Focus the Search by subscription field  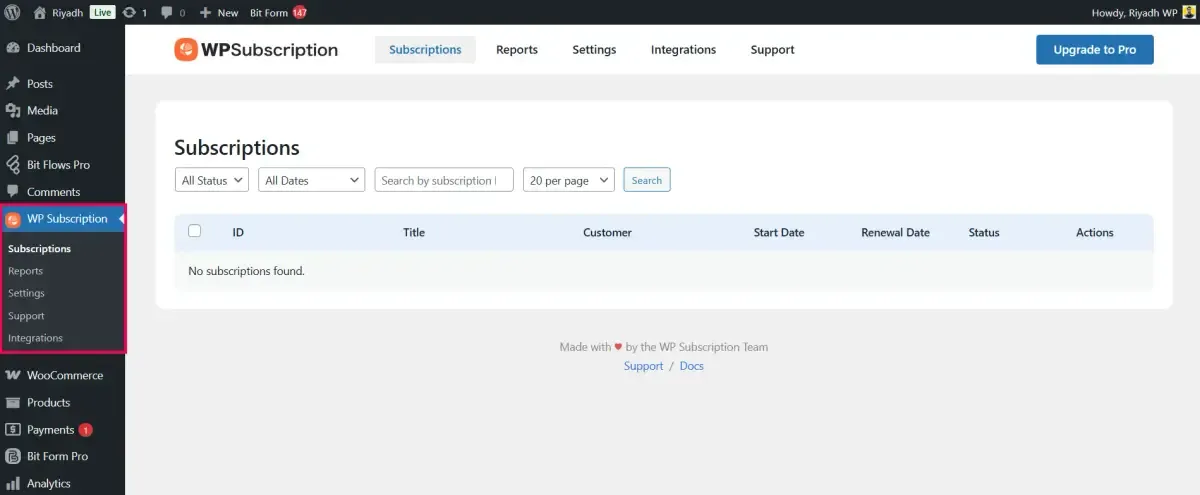(444, 180)
